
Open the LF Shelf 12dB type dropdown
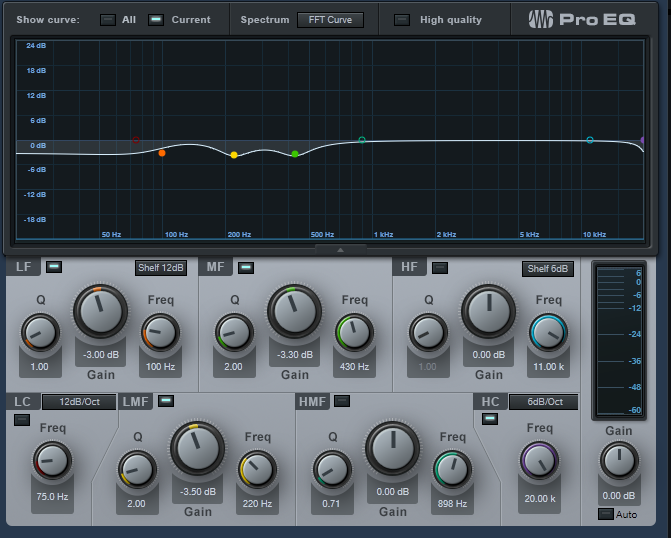point(161,268)
